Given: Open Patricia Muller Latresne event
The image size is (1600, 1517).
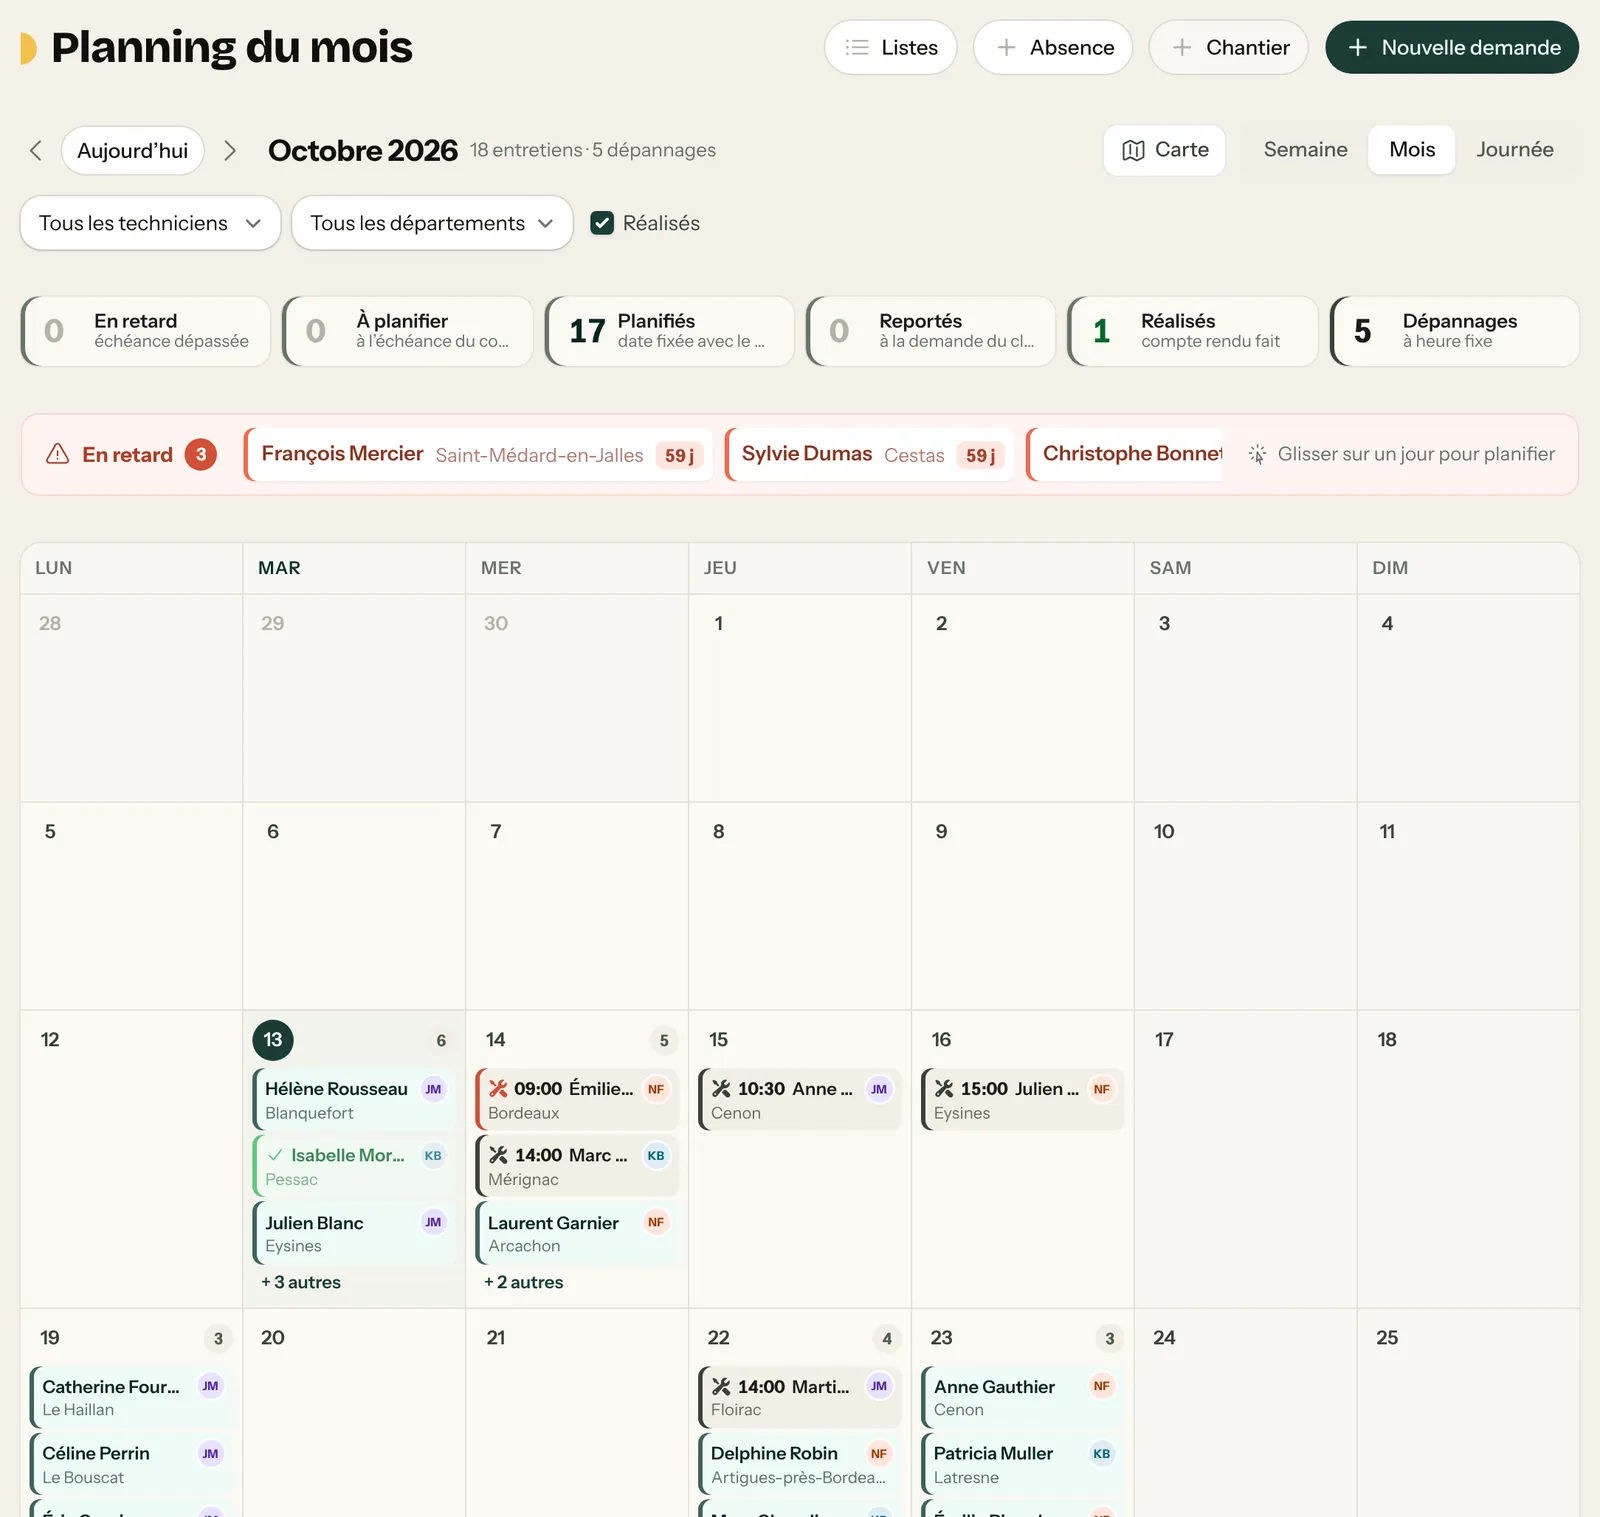Looking at the screenshot, I should 1023,1465.
